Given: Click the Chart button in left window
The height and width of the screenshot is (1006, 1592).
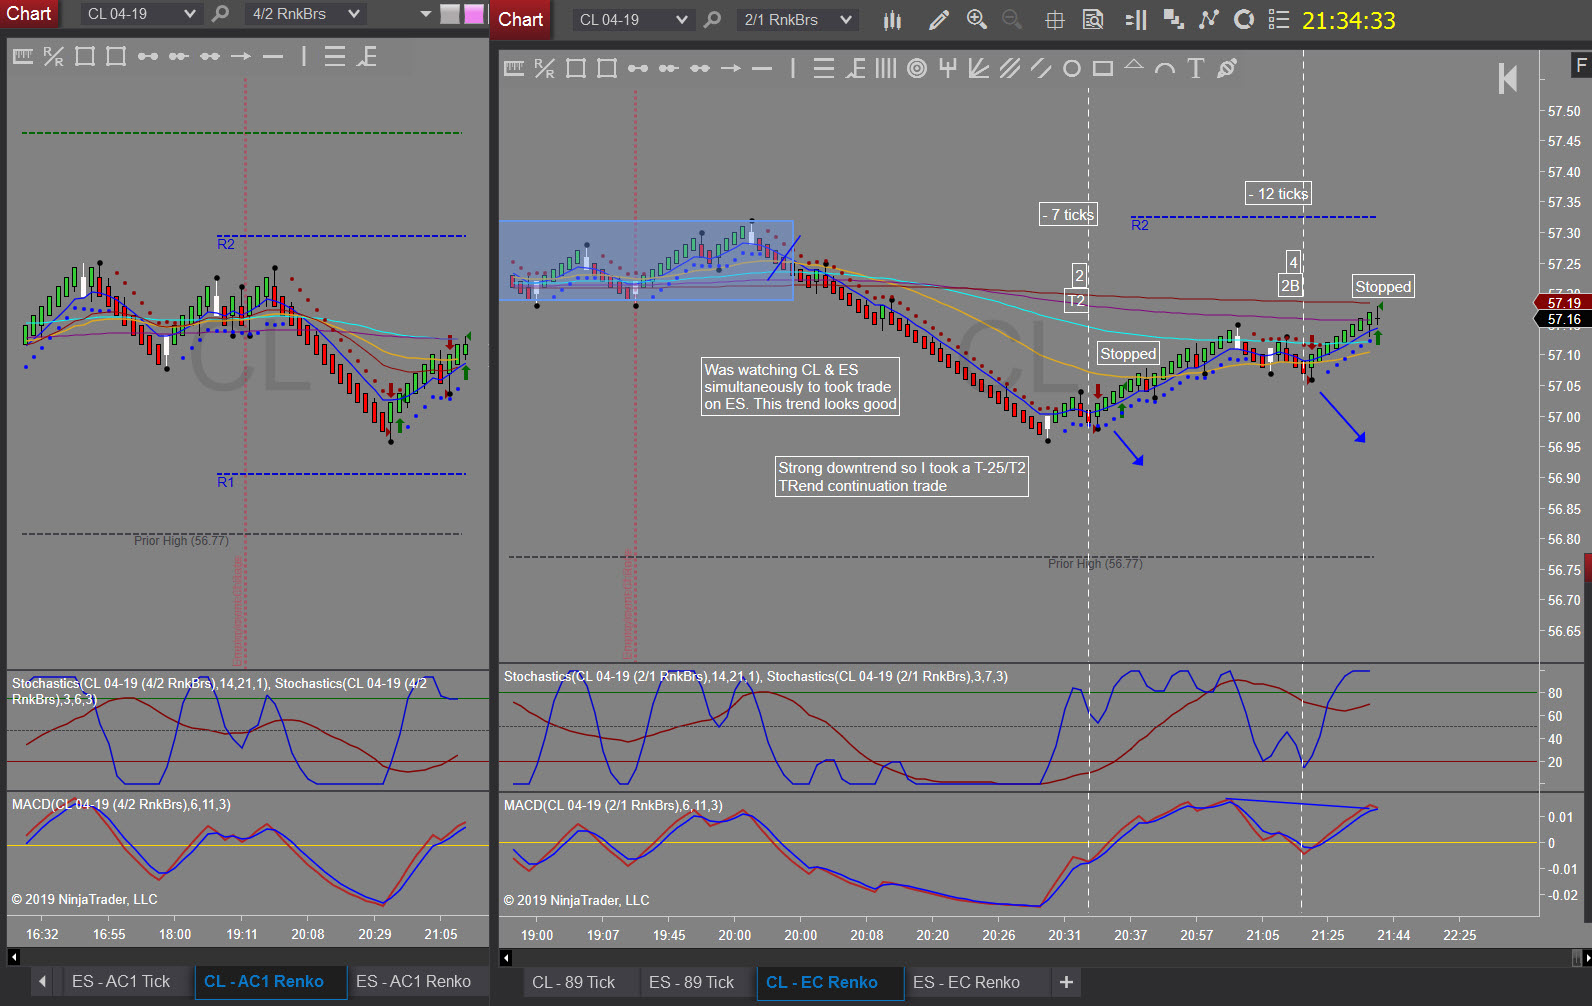Looking at the screenshot, I should [29, 14].
